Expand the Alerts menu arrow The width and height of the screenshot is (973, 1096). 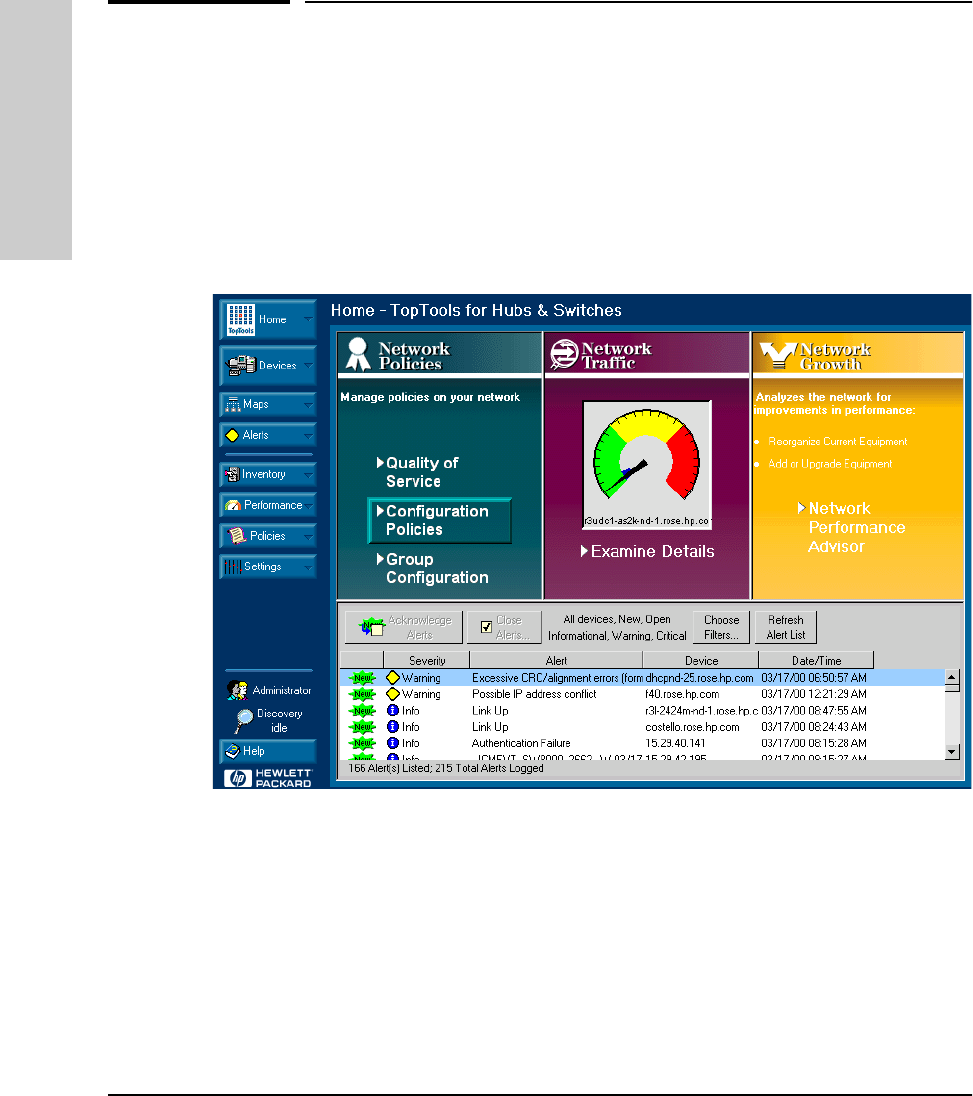click(307, 436)
